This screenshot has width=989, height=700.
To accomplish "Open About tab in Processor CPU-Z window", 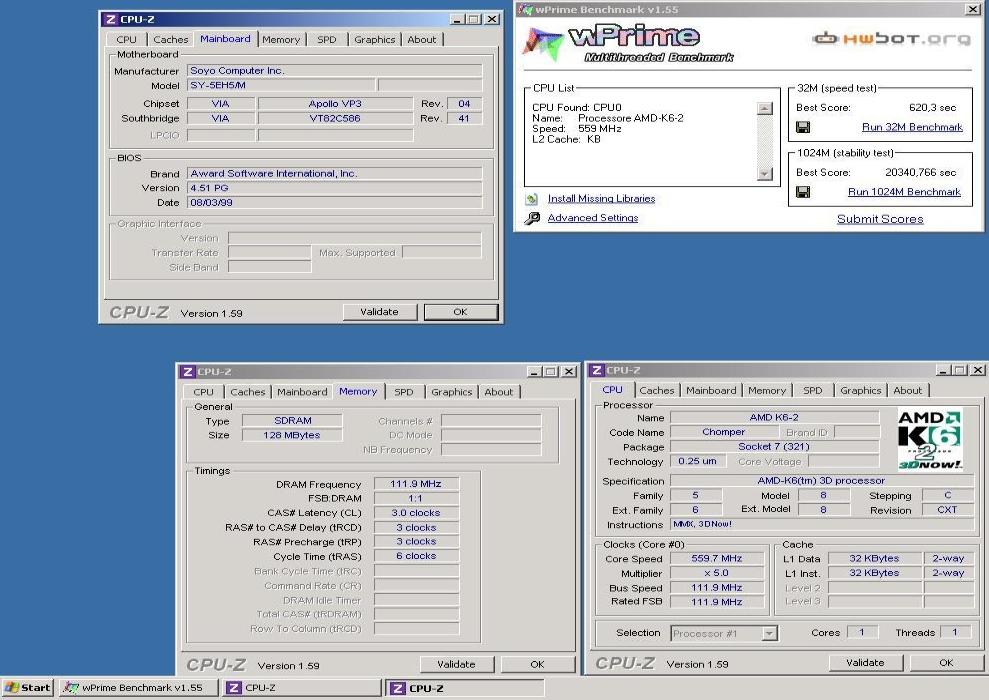I will pos(908,391).
